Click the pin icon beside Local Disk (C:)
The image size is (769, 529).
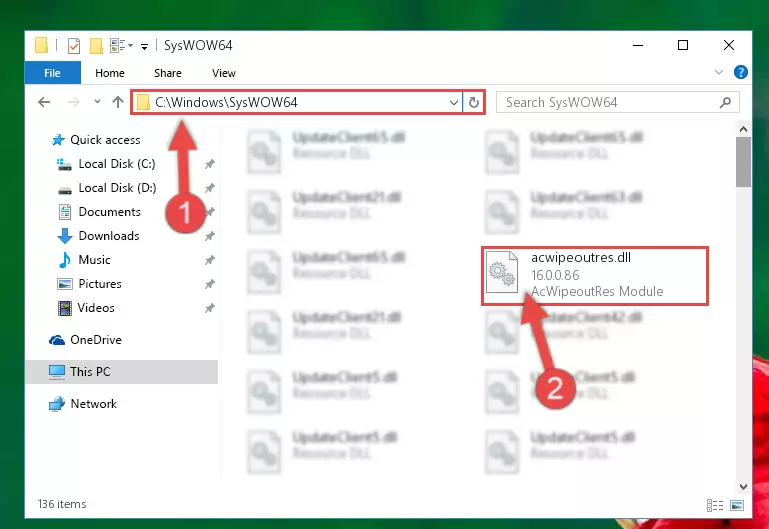coord(210,164)
